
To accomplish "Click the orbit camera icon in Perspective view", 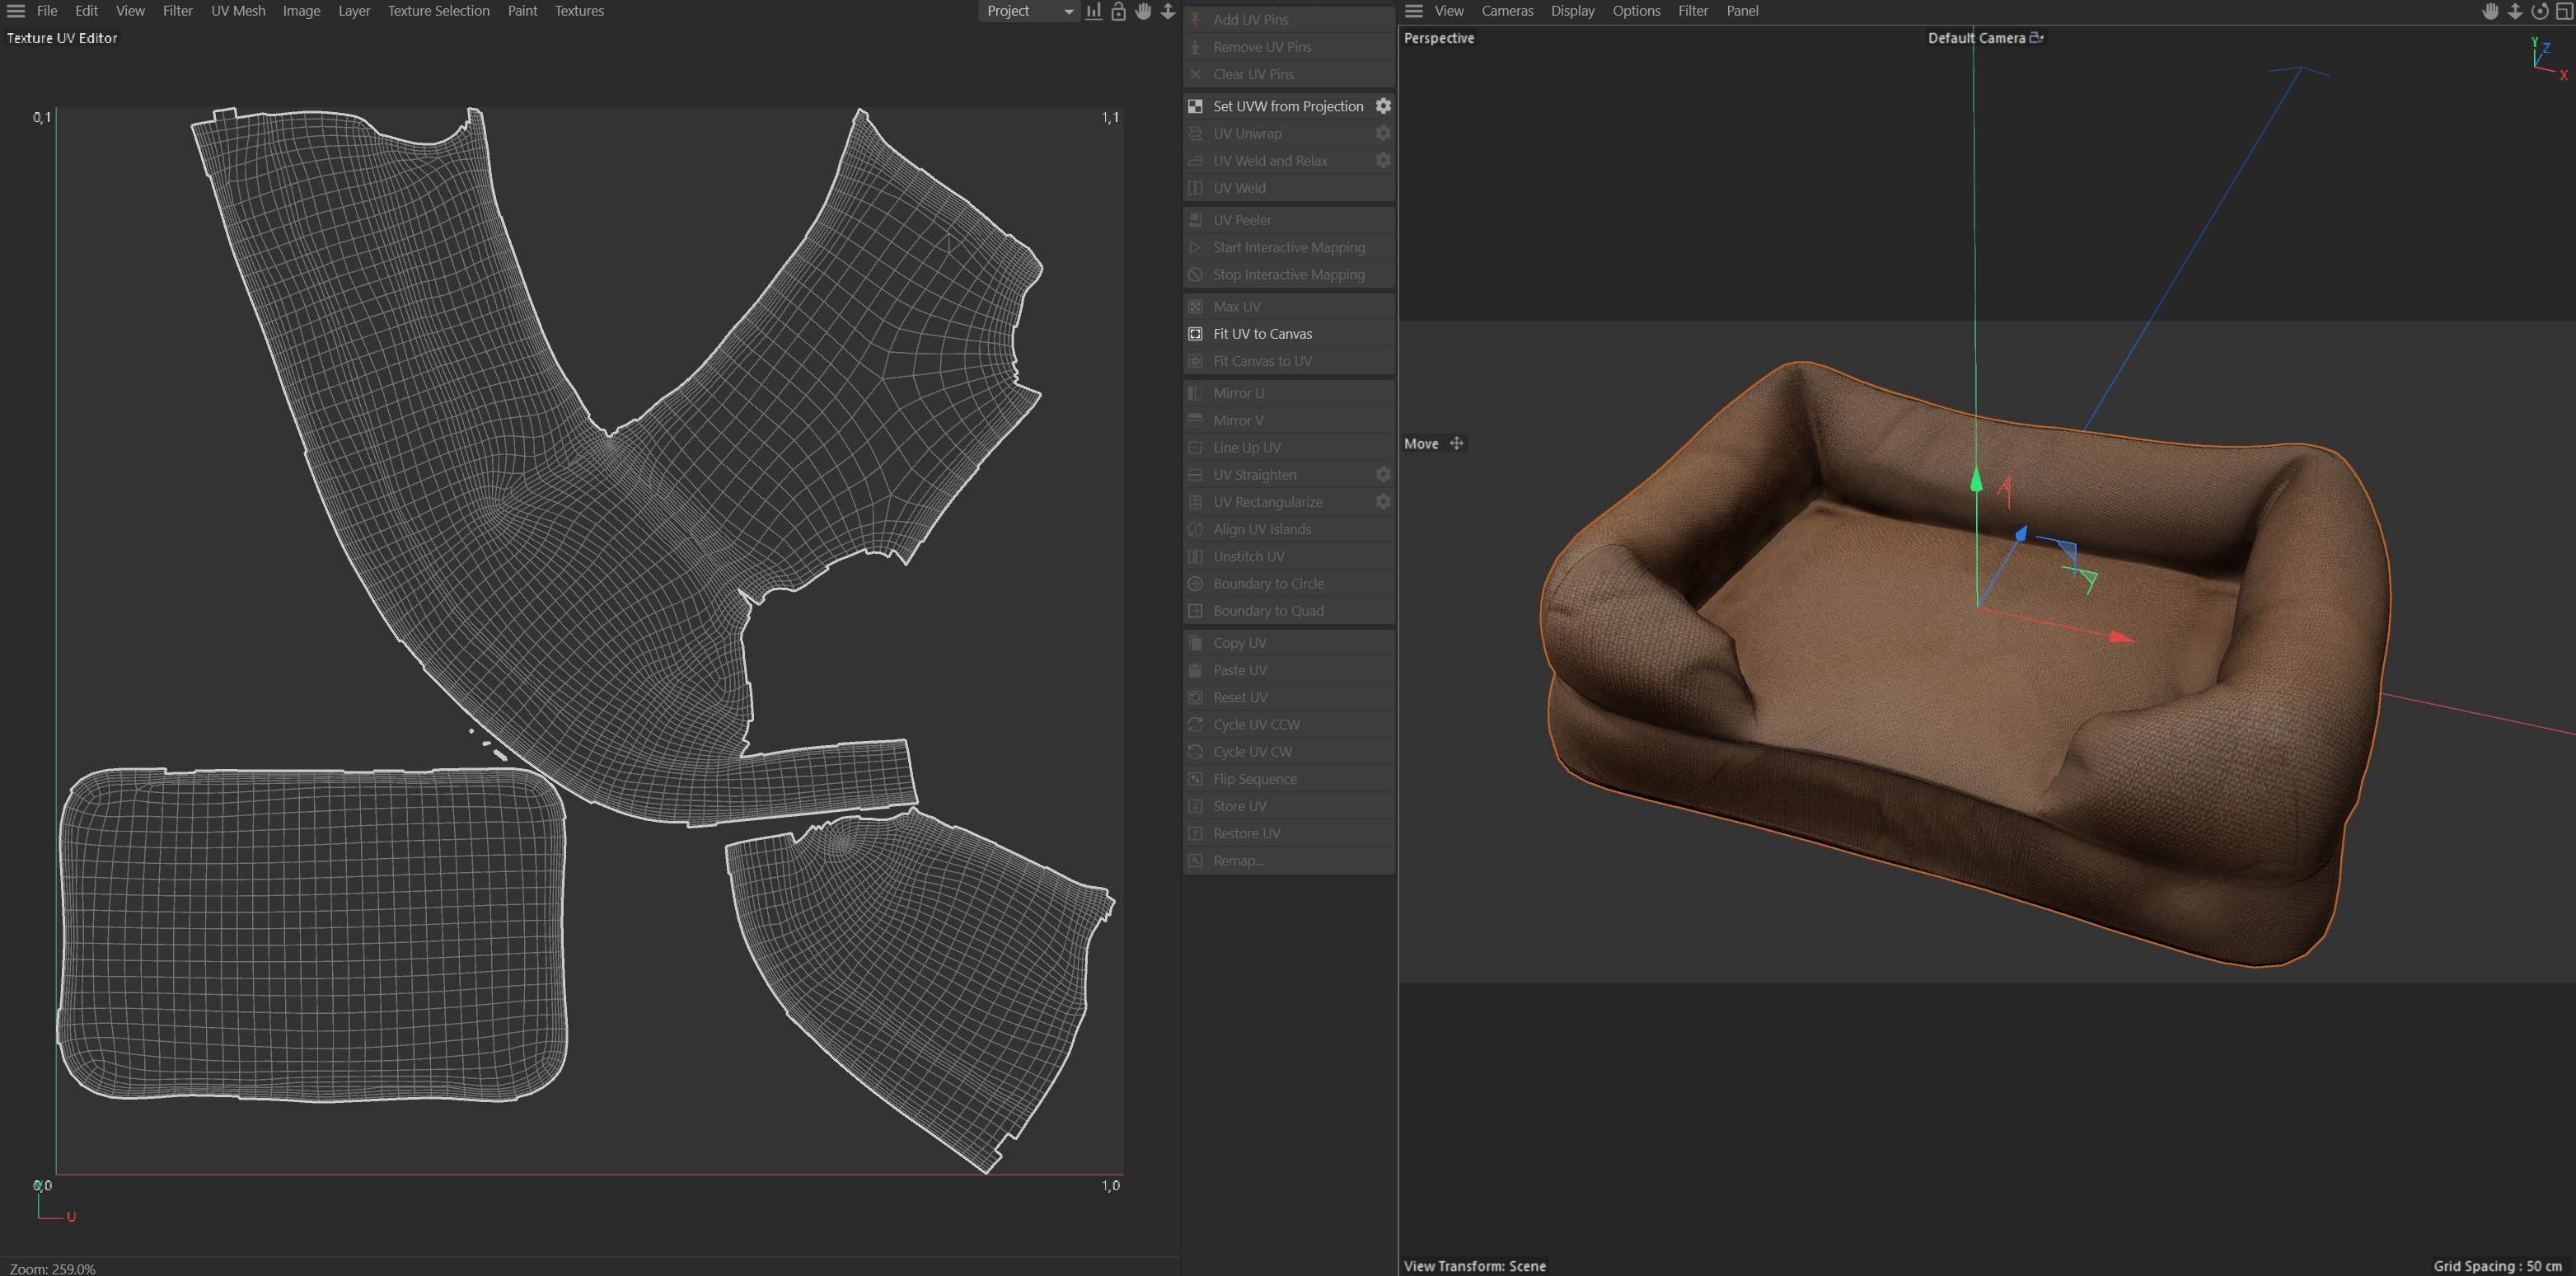I will pos(2539,11).
